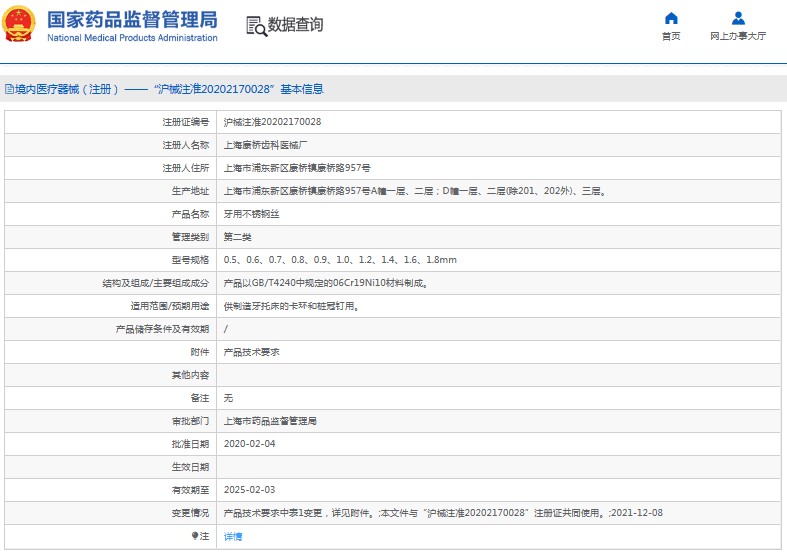Screen dimensions: 787x554
Task: Select the 数据查询 heading text
Action: click(295, 25)
